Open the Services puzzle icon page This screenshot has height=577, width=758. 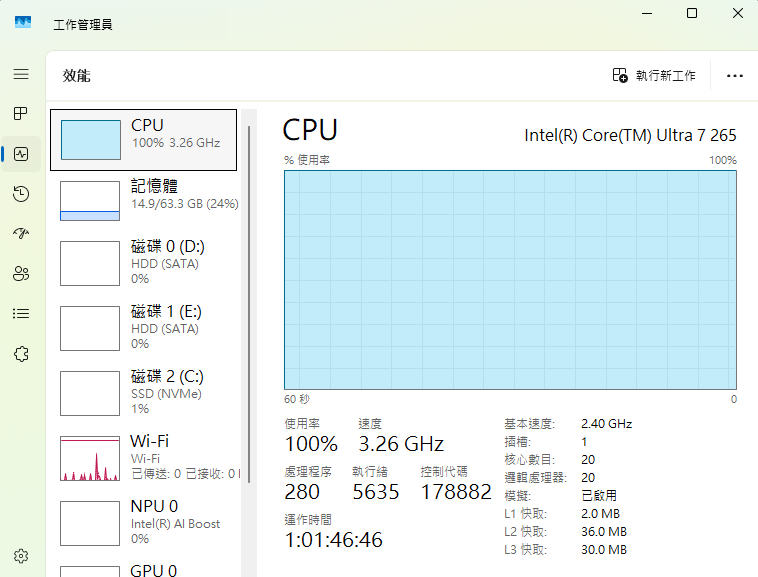(x=21, y=354)
